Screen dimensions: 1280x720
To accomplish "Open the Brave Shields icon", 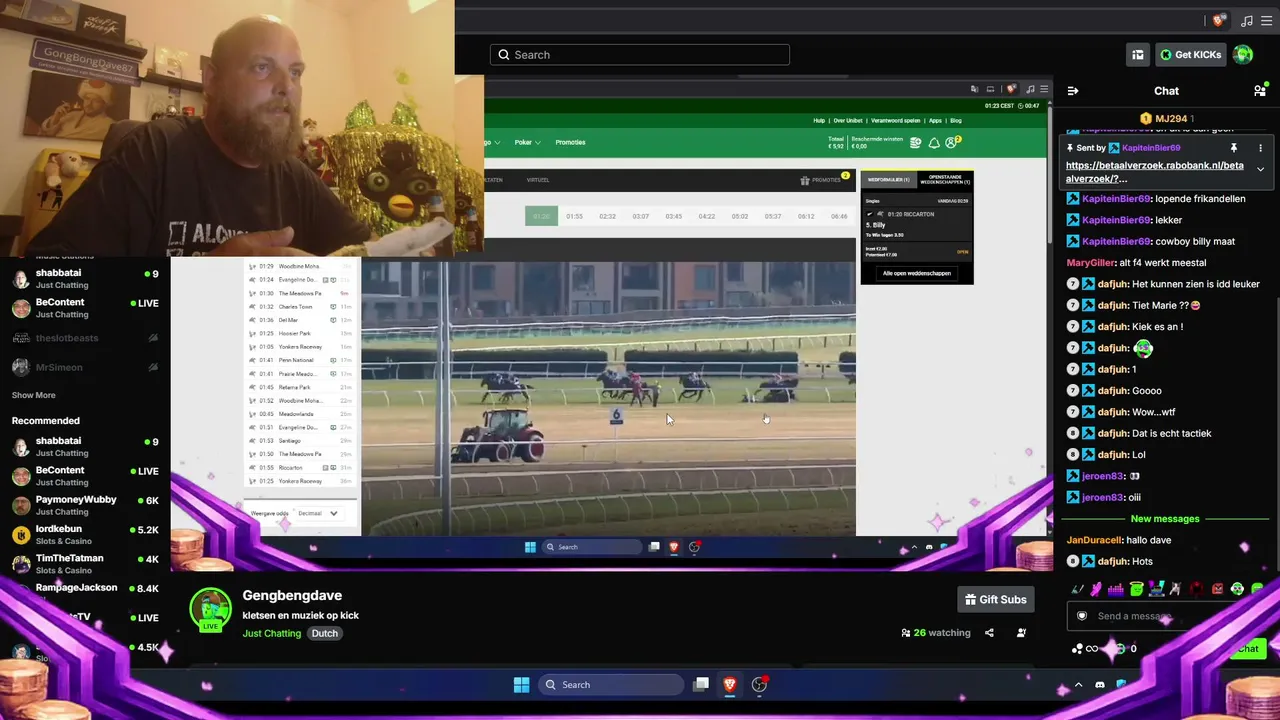I will (x=1219, y=21).
